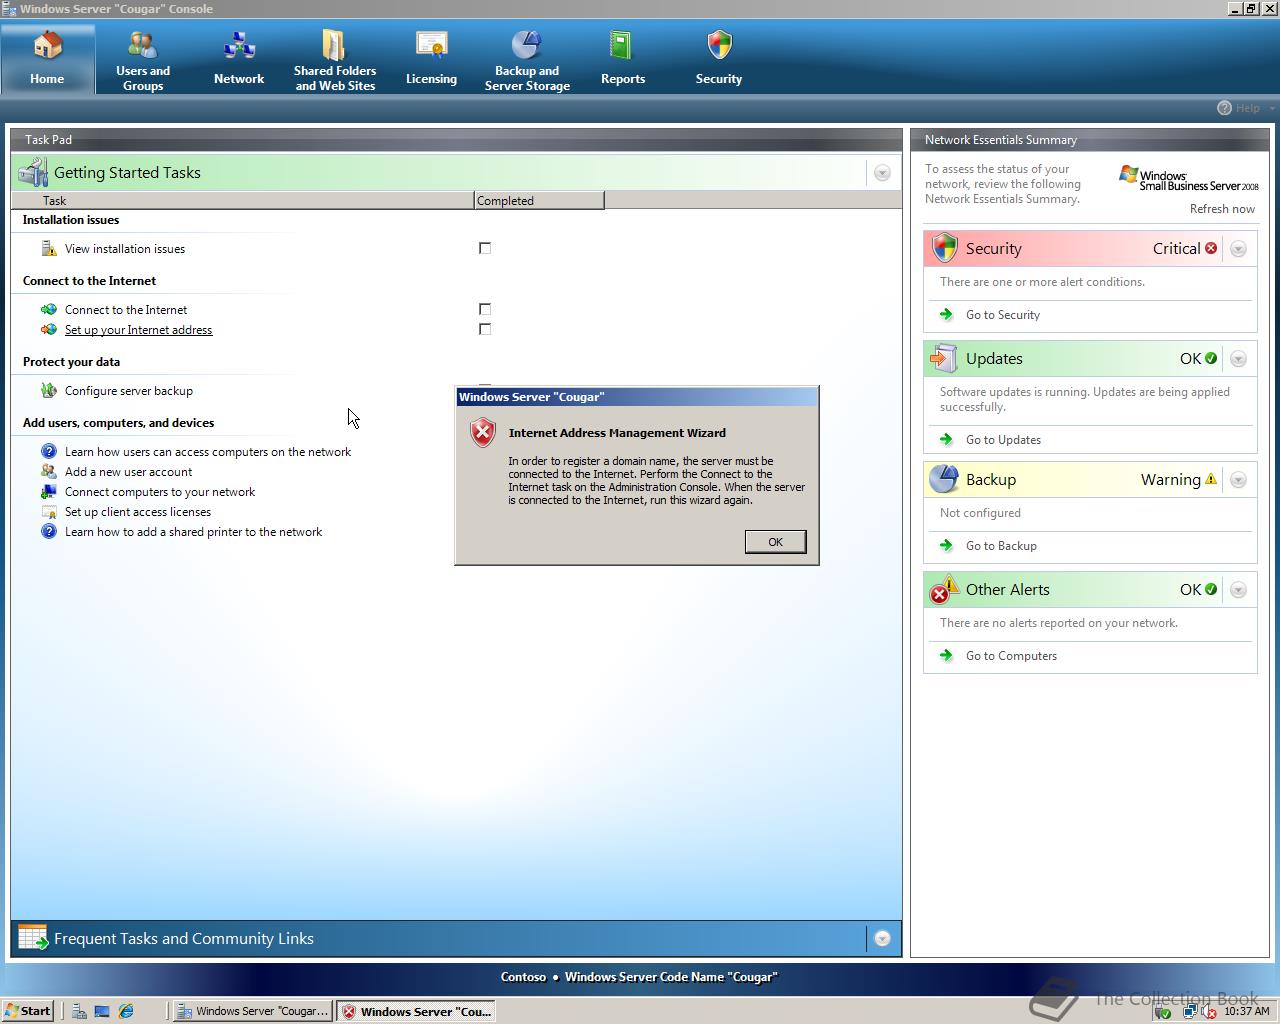The height and width of the screenshot is (1024, 1280).
Task: Sort by the Completed column header
Action: coord(539,200)
